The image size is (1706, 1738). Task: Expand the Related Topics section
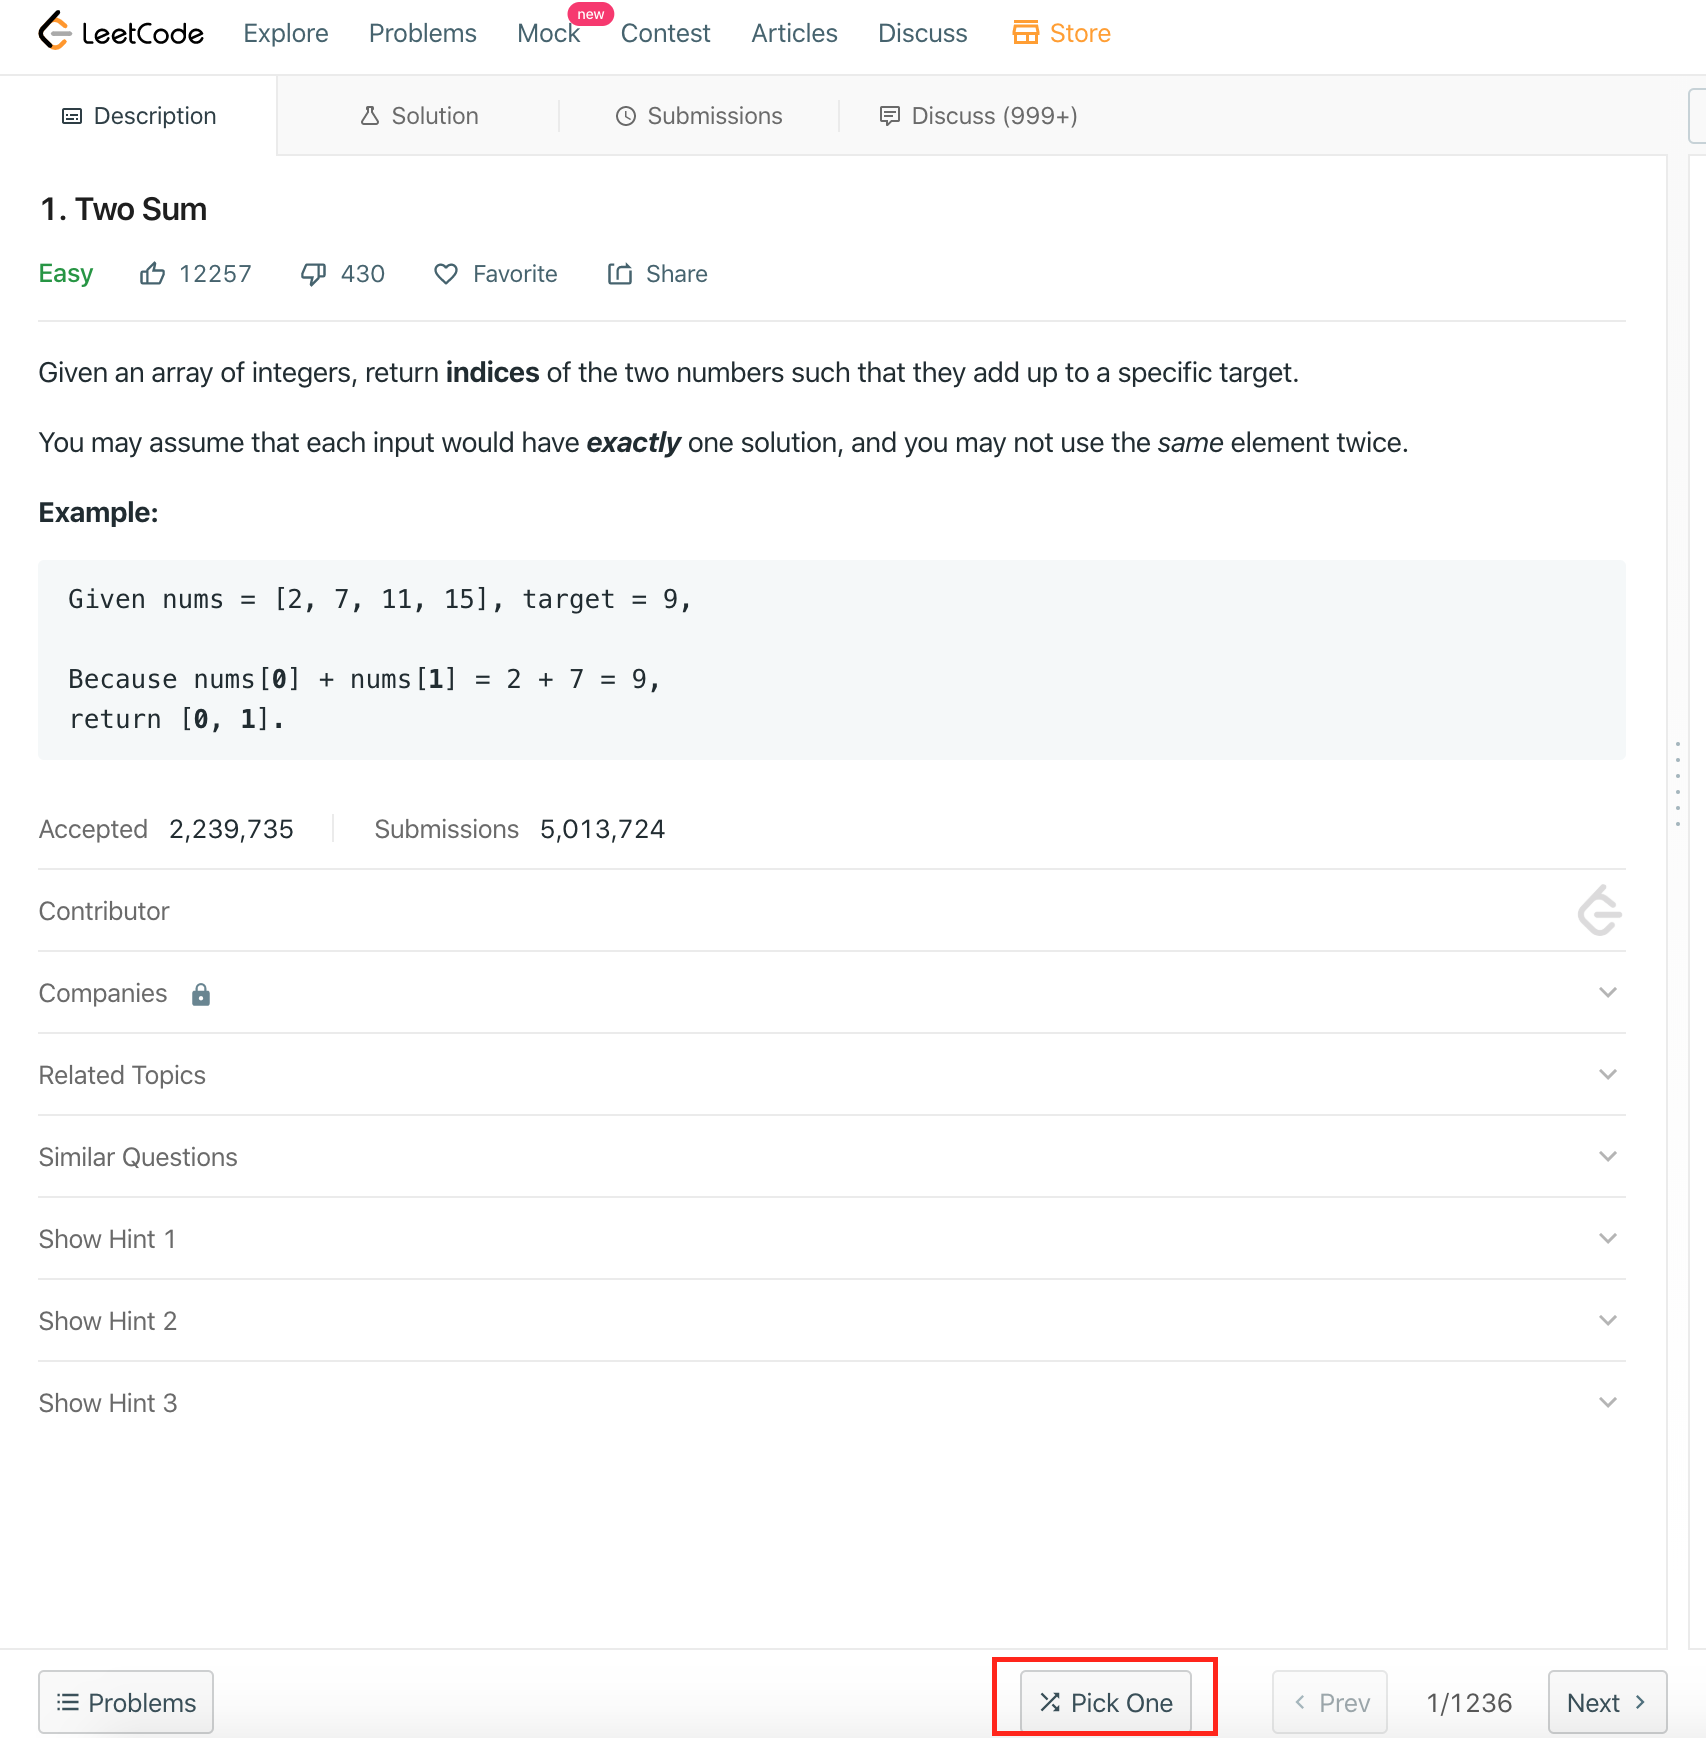[x=1607, y=1075]
